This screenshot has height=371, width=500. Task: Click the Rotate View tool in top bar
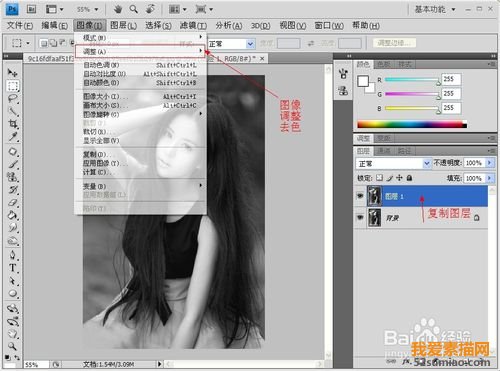point(150,9)
